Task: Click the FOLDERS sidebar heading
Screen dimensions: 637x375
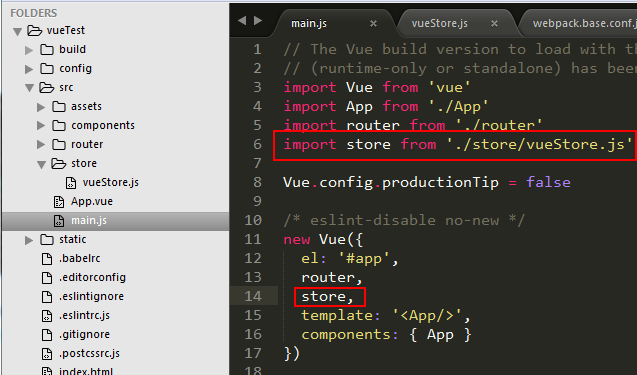Action: (34, 13)
